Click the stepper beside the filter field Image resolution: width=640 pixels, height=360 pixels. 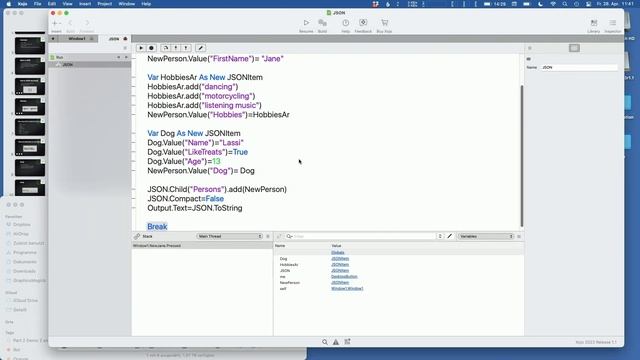[440, 236]
